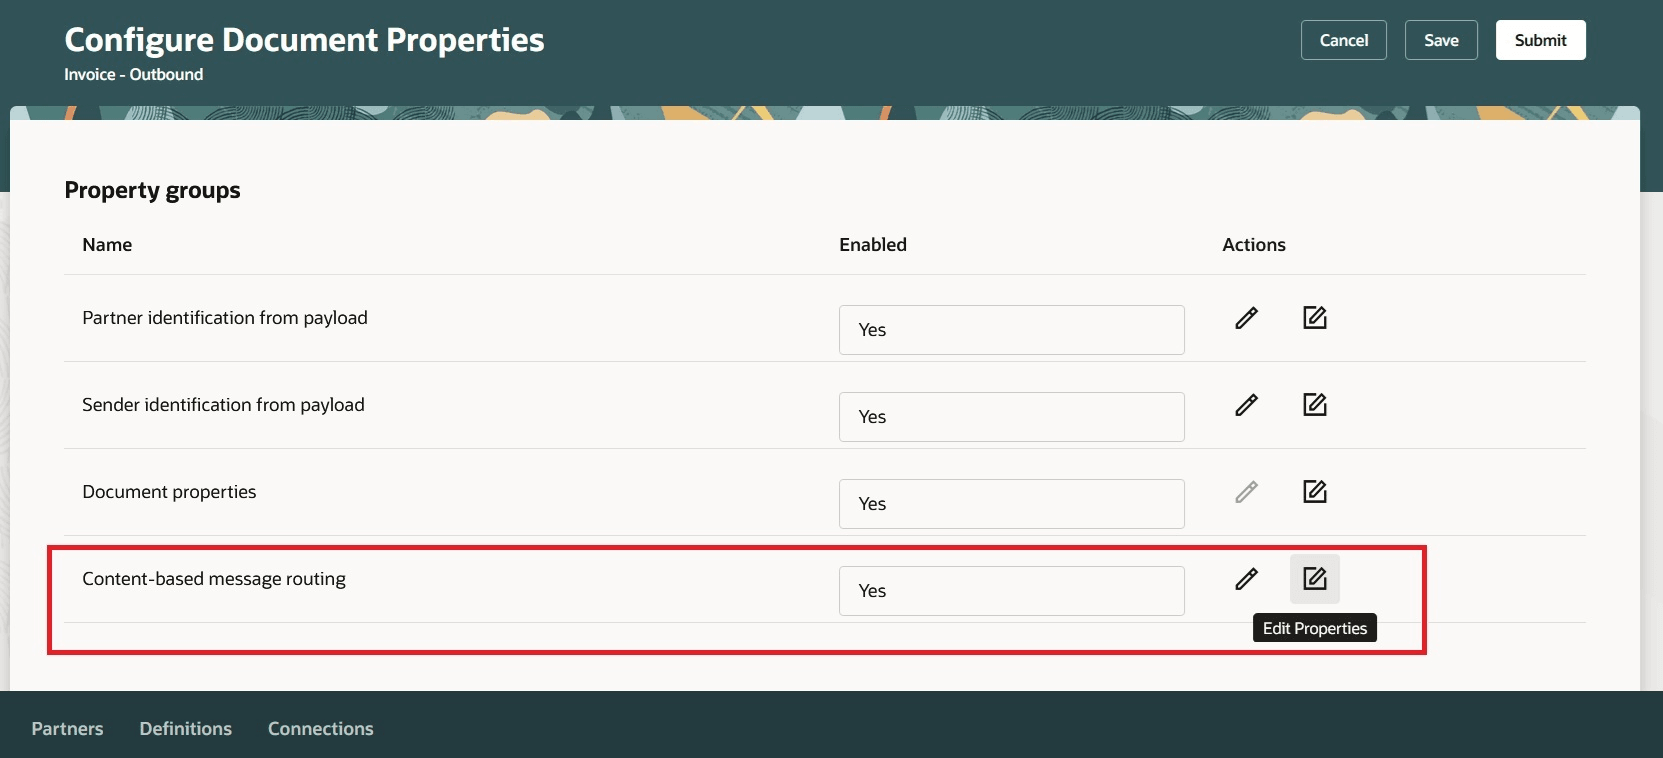Open Edit Properties for Document properties row
Screen dimensions: 1663x758
pos(1315,492)
